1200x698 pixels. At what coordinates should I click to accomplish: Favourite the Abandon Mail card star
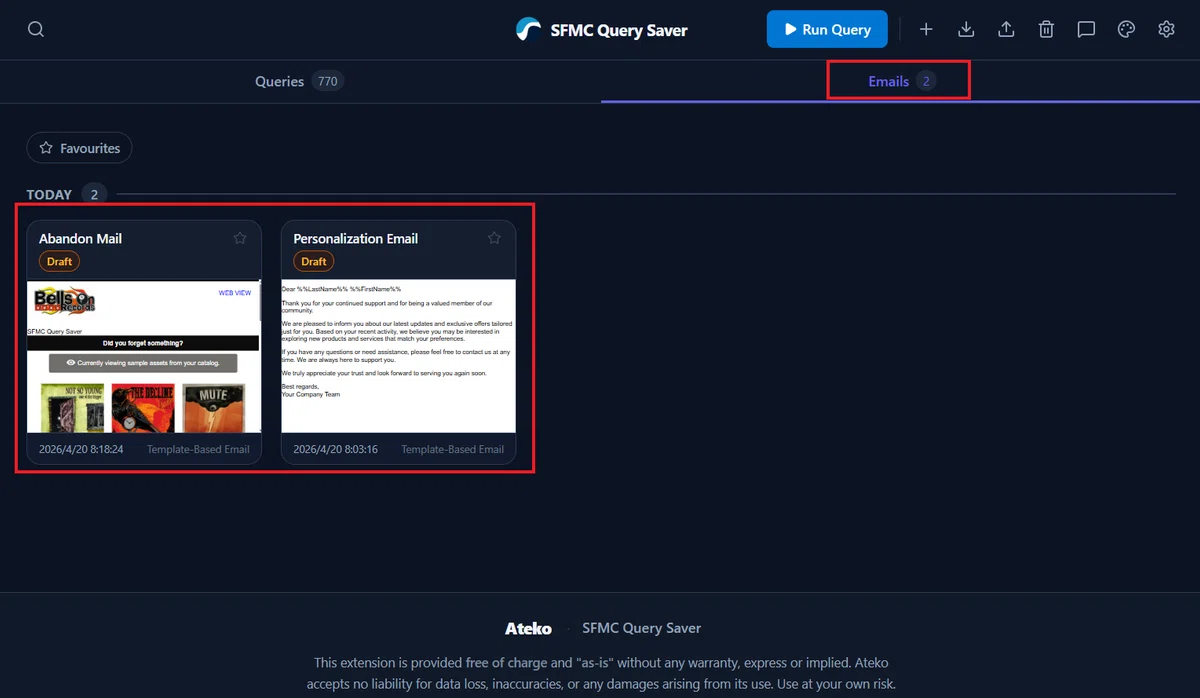click(240, 238)
